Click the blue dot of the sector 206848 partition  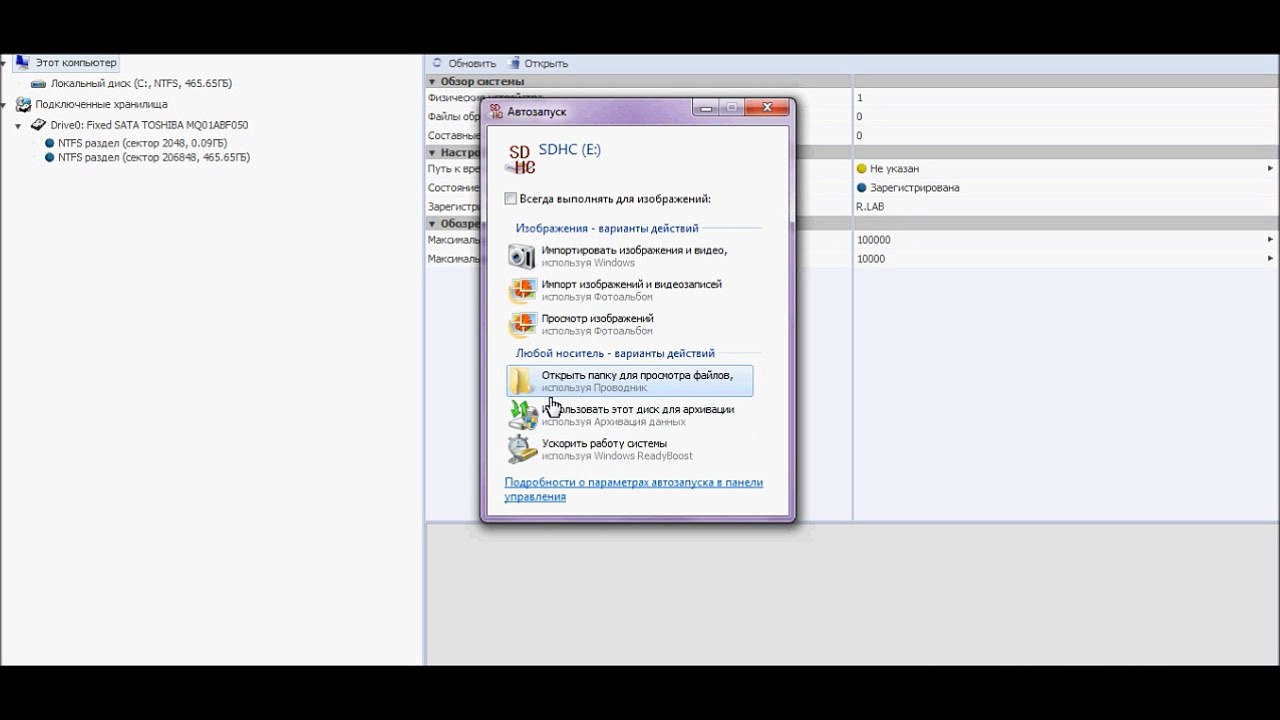pos(49,157)
